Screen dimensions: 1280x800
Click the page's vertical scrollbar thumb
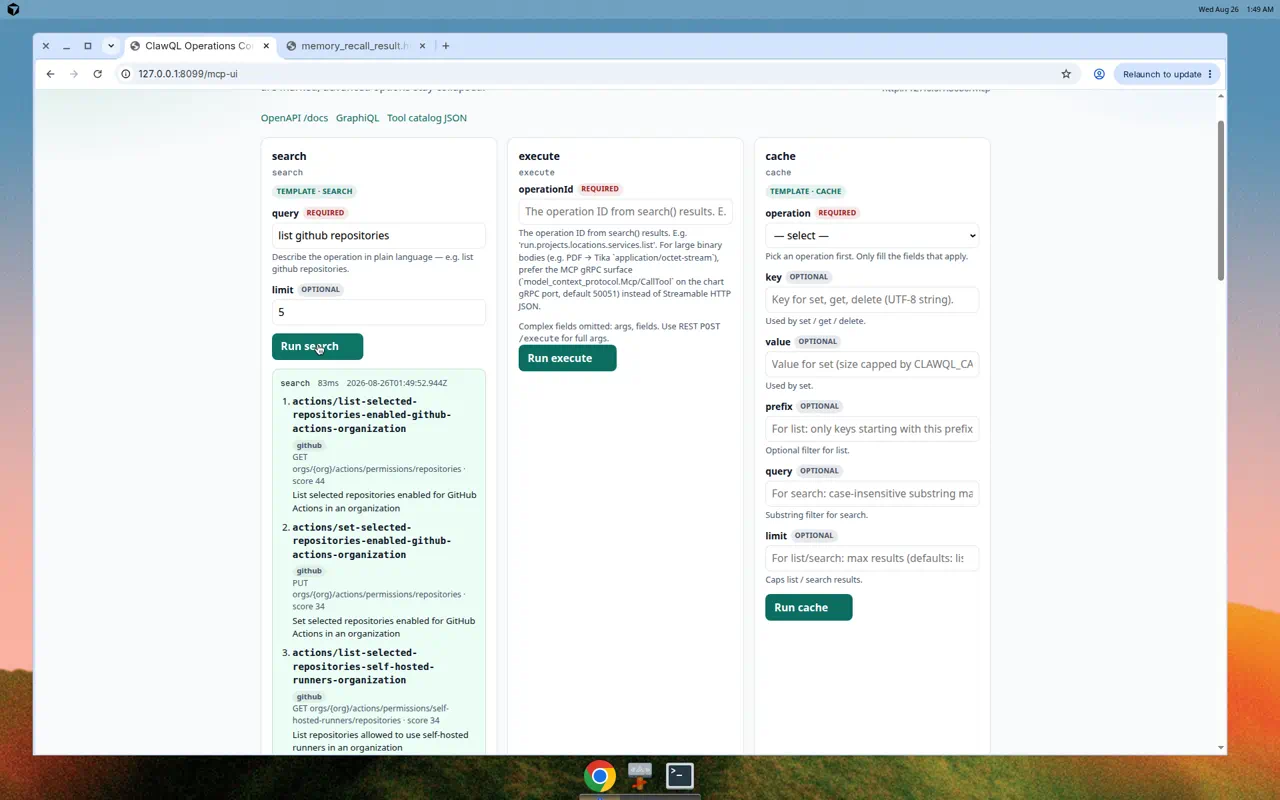coord(1221,200)
